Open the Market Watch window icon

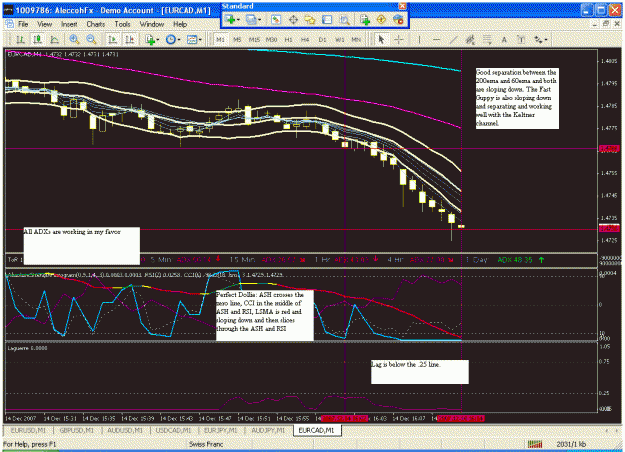coord(276,20)
